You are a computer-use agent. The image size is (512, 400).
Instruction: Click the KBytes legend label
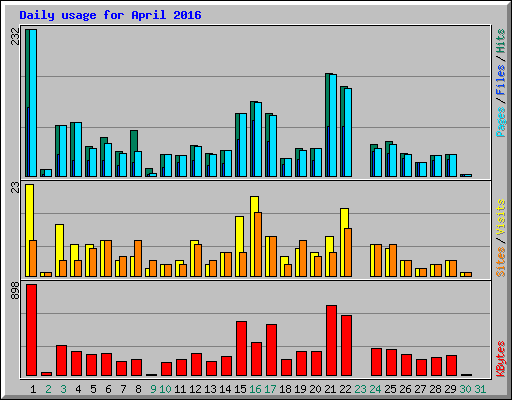point(500,359)
